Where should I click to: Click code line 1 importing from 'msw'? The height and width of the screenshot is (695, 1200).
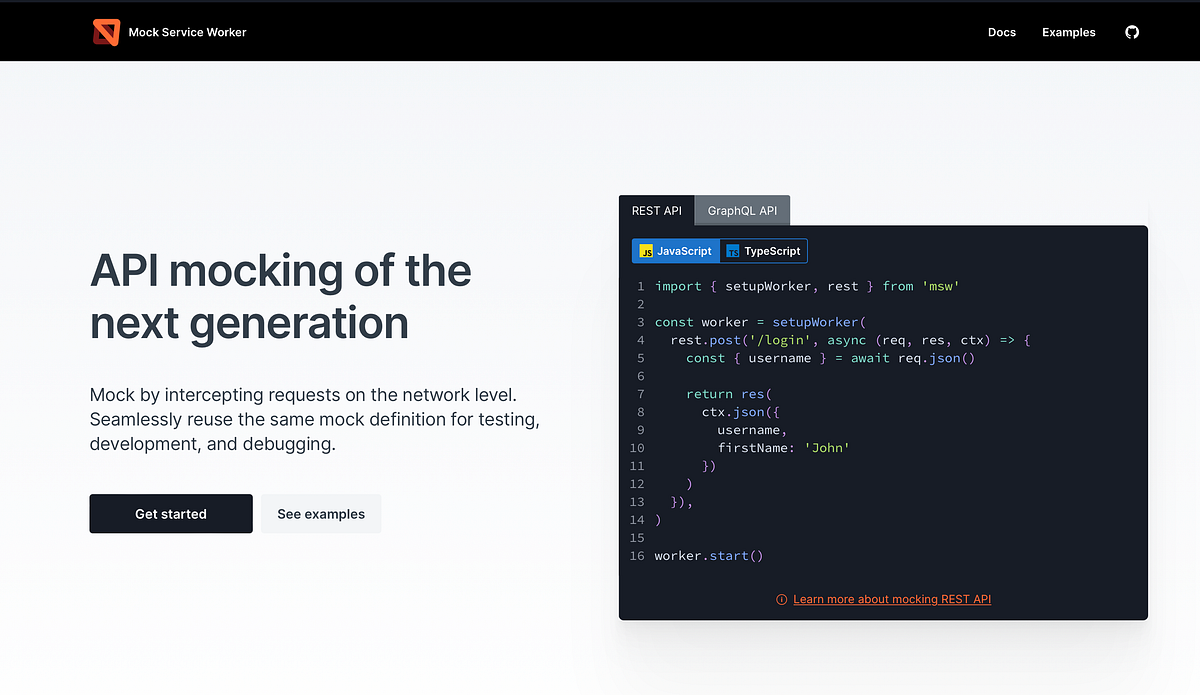point(807,286)
